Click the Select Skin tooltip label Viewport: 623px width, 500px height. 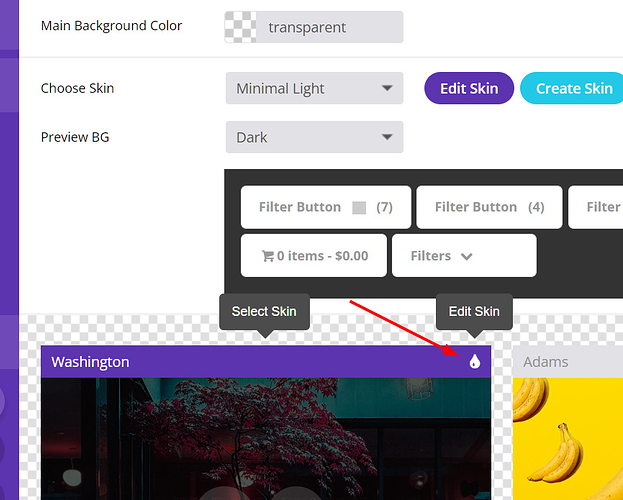tap(264, 311)
